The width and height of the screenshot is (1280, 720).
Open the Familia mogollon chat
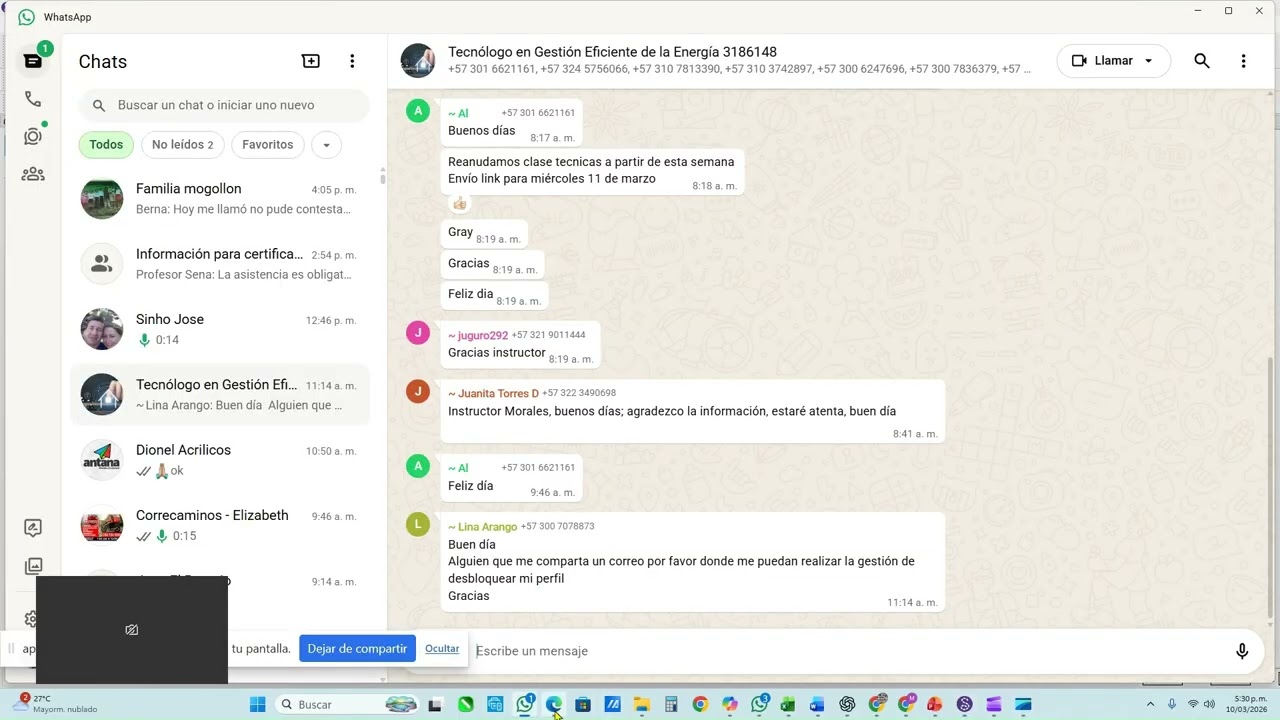click(x=220, y=199)
